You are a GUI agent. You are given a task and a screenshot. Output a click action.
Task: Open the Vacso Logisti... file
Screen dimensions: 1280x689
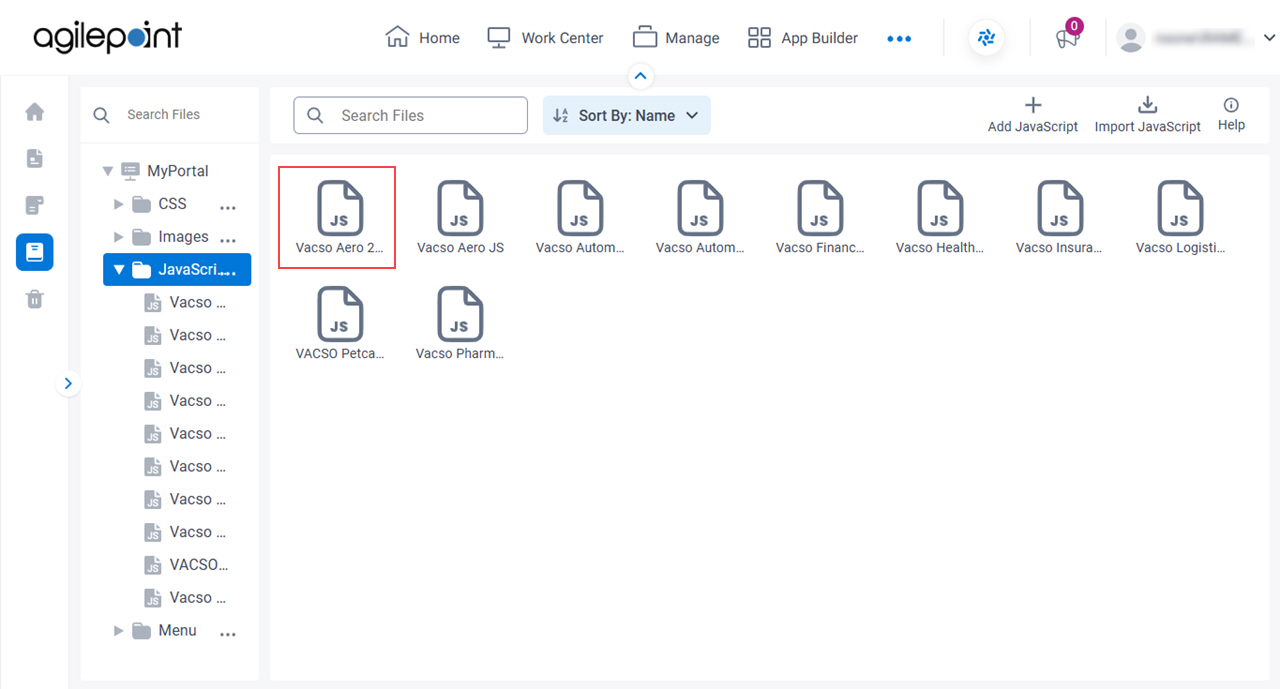(x=1180, y=218)
